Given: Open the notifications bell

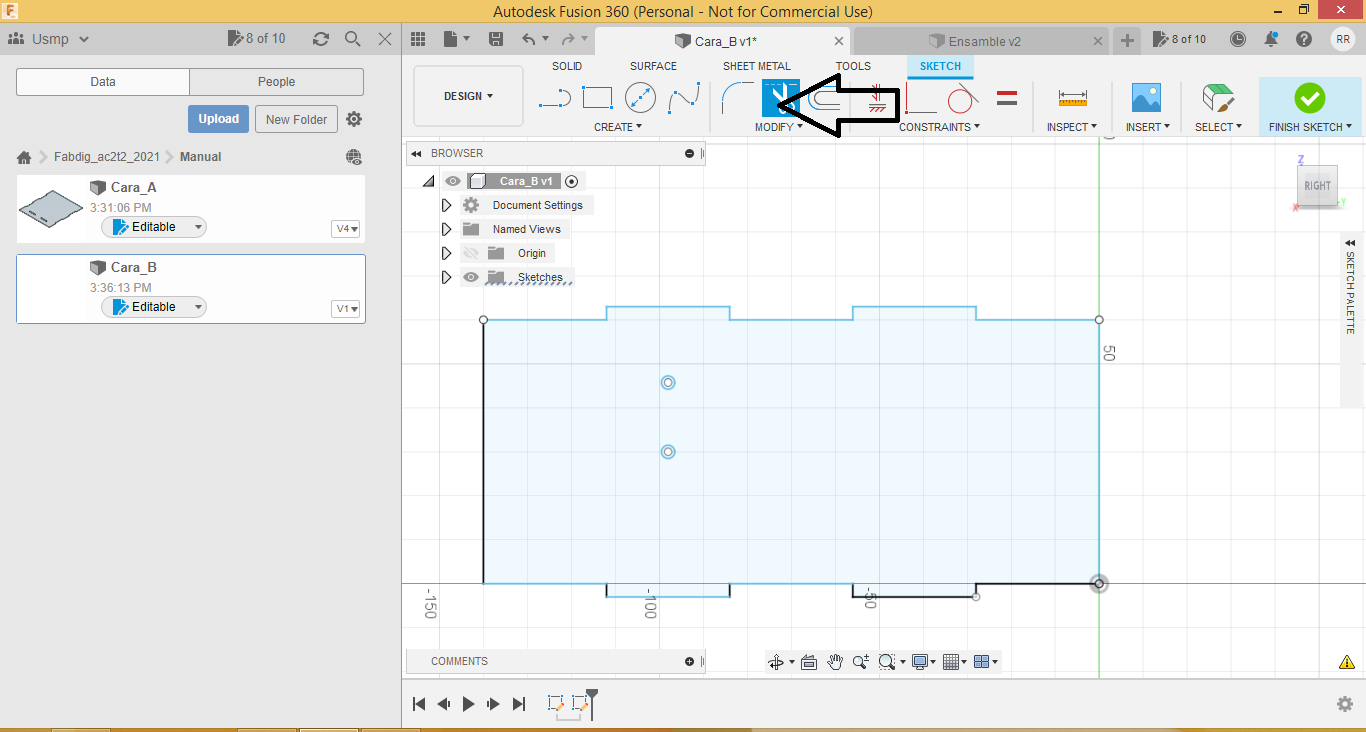Looking at the screenshot, I should coord(1271,39).
